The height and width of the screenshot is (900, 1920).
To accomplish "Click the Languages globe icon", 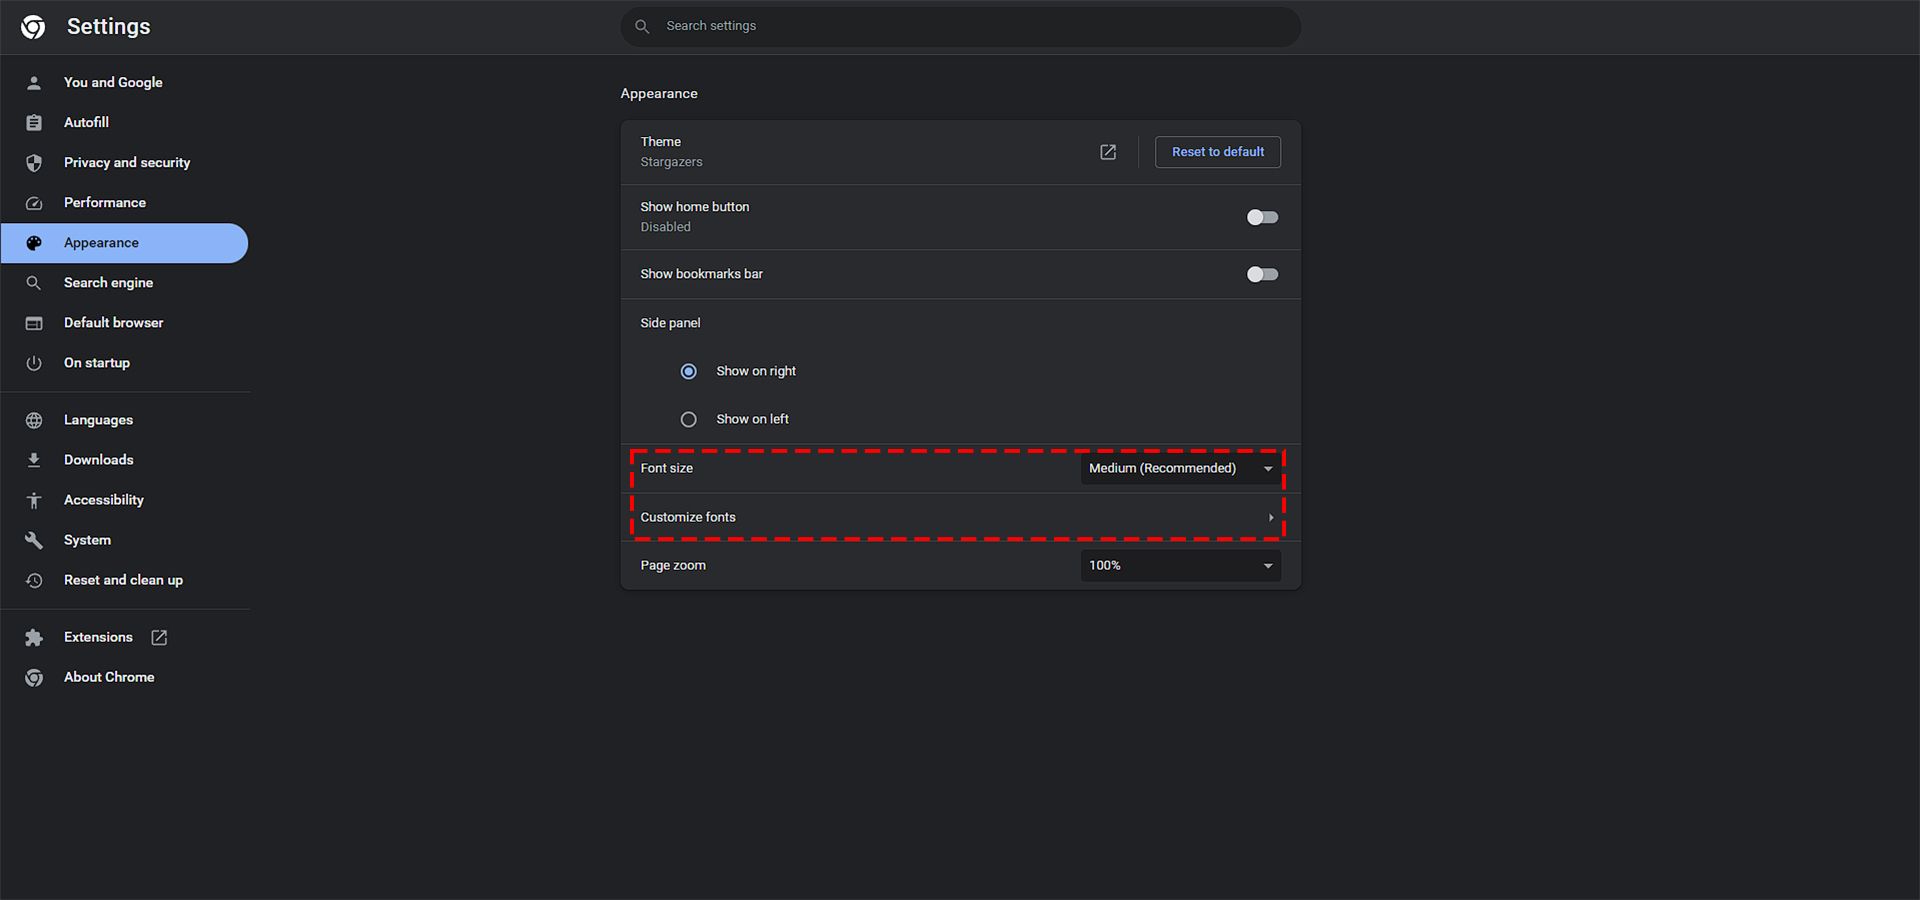I will (x=34, y=420).
